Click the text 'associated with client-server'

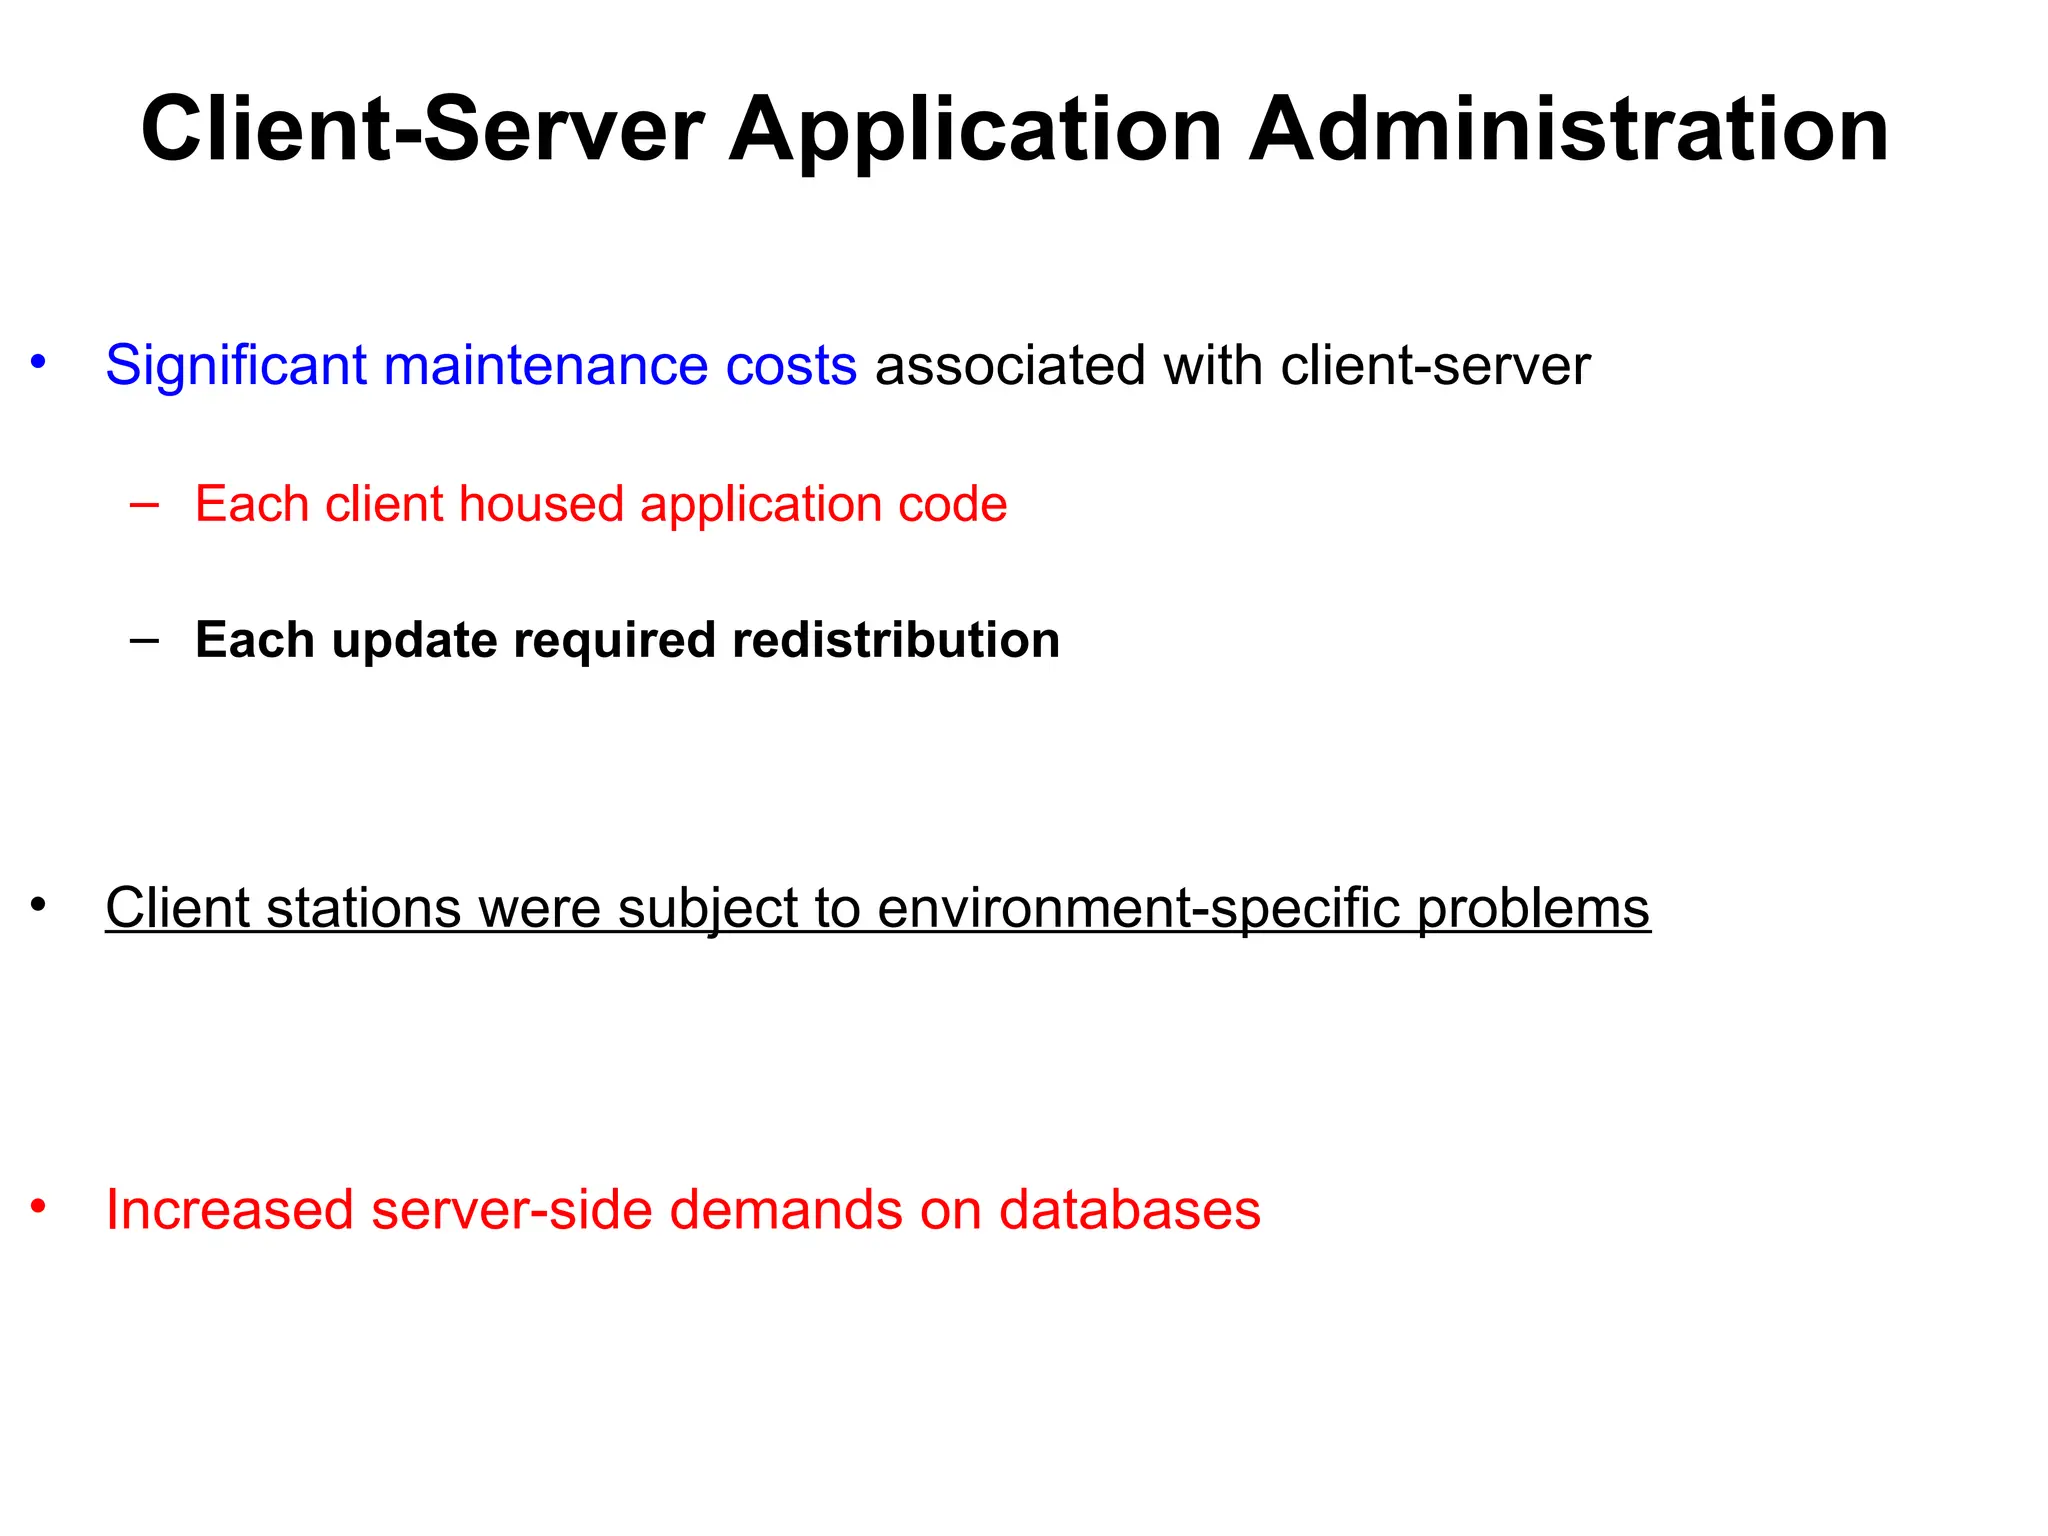pos(1232,366)
